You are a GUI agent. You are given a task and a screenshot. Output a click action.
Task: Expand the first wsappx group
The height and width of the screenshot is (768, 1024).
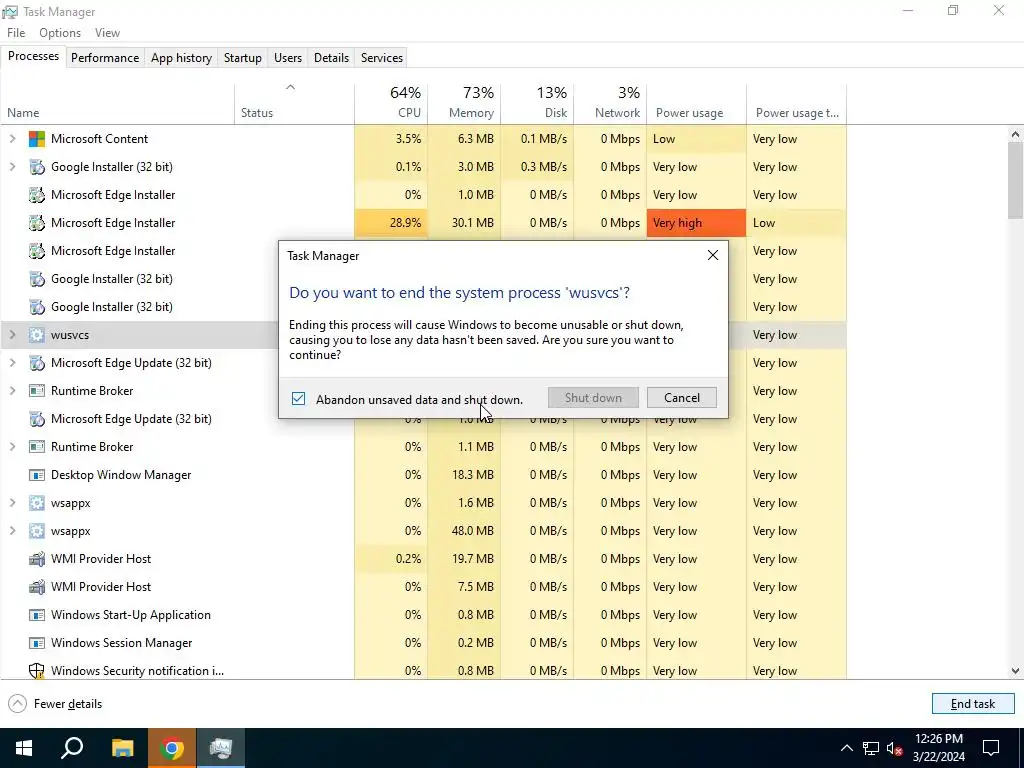tap(12, 503)
